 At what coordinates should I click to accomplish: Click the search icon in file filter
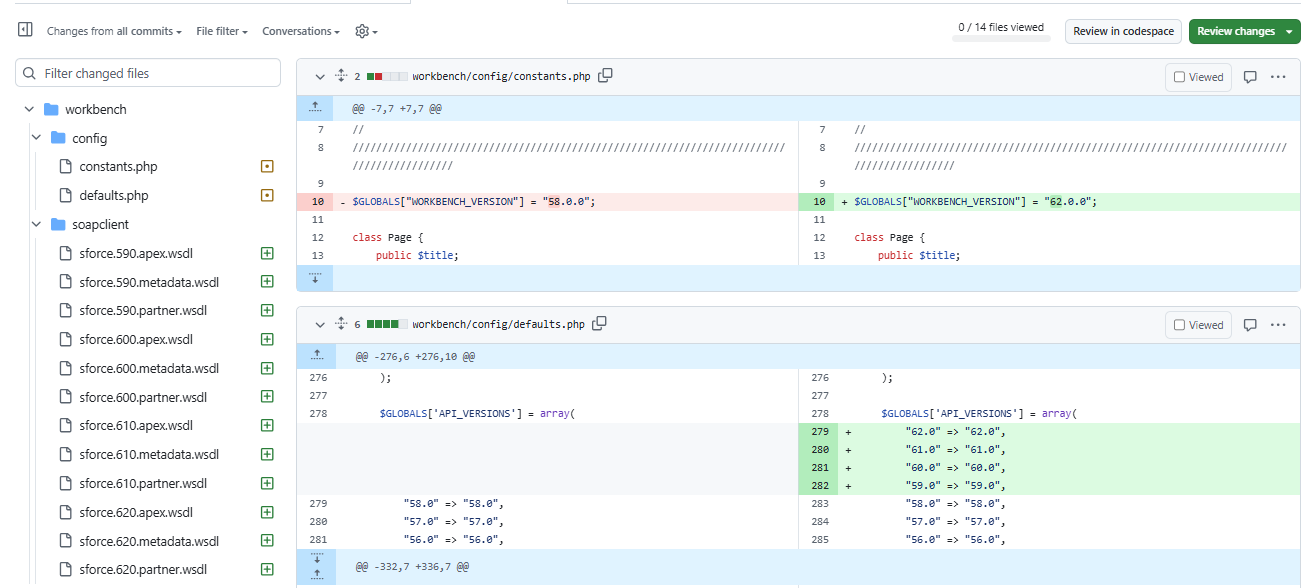pyautogui.click(x=30, y=73)
